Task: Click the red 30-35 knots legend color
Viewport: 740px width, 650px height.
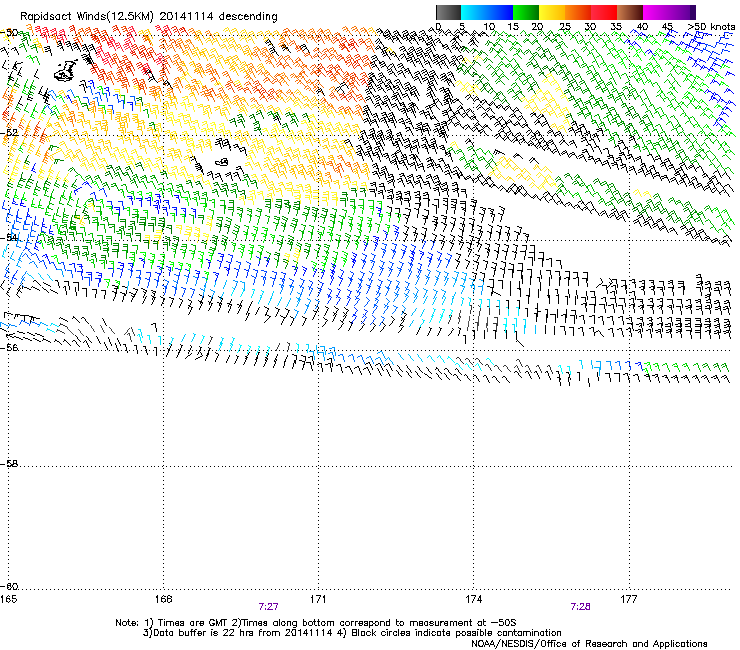Action: (604, 12)
